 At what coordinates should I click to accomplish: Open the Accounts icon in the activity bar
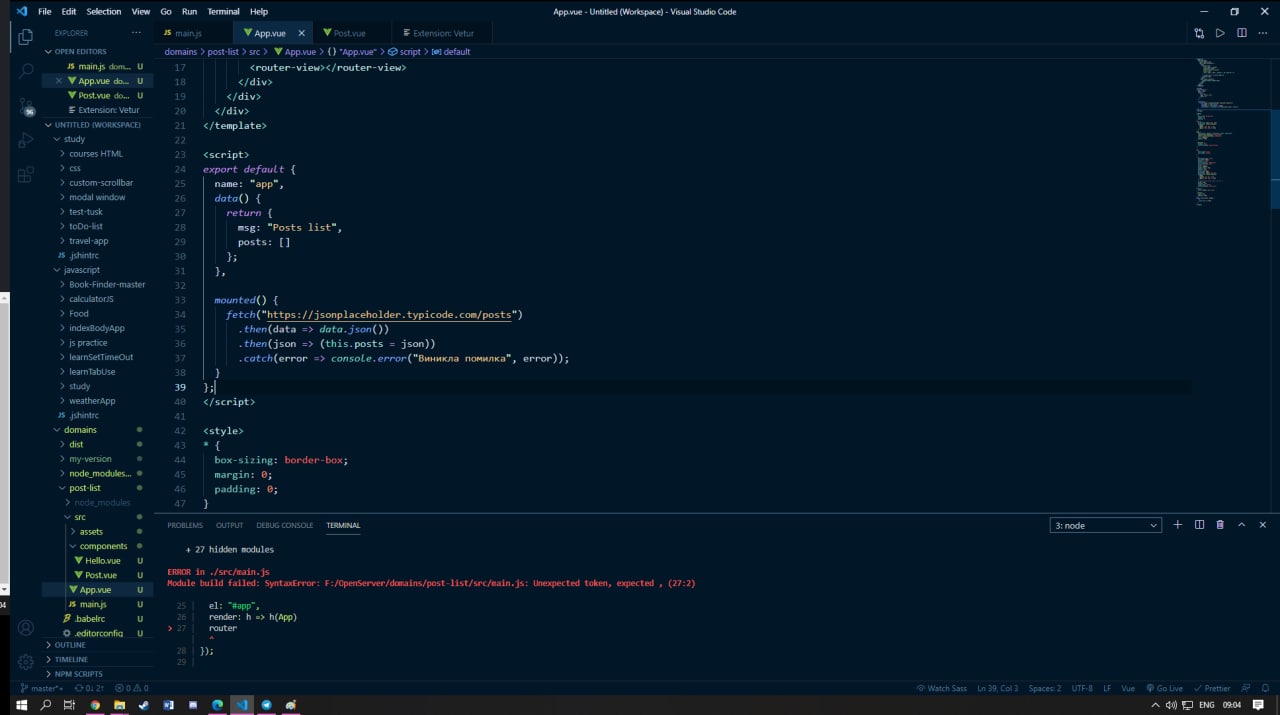point(26,628)
